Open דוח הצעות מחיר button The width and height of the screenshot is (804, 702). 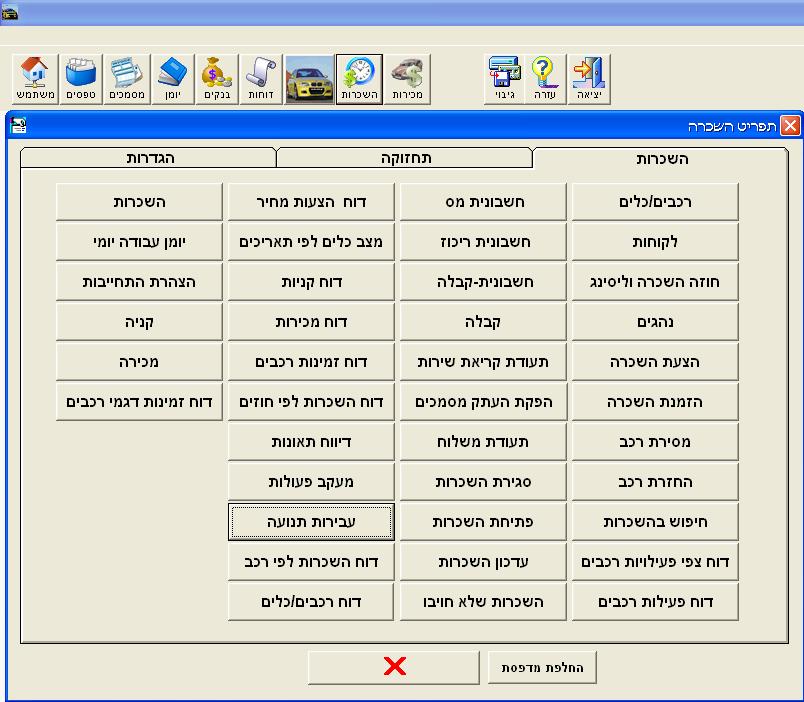(311, 202)
